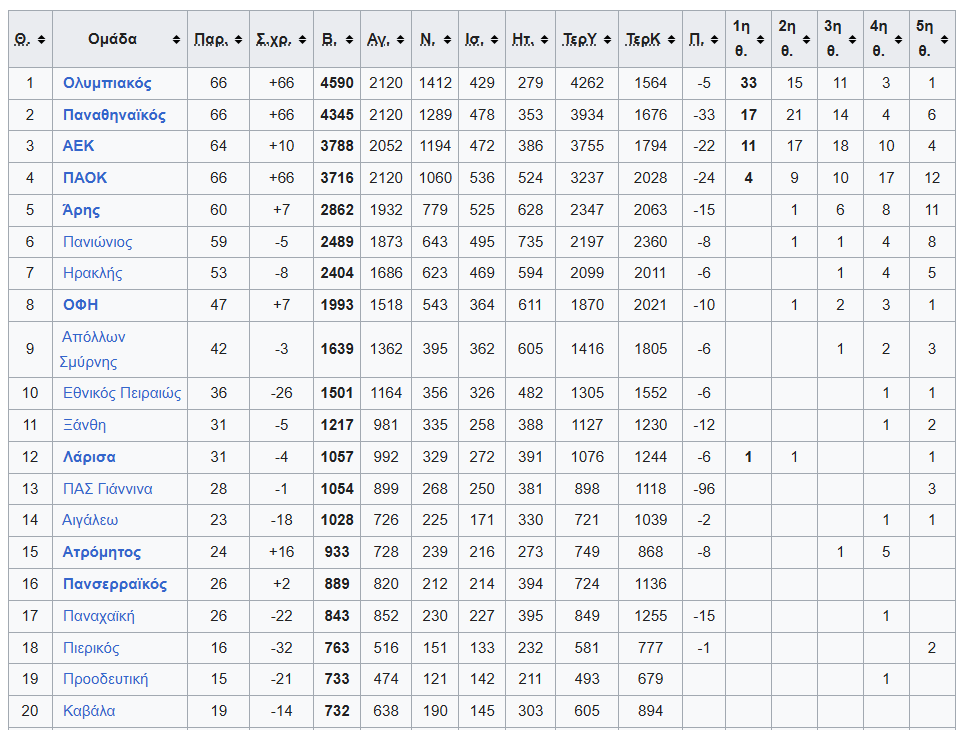
Task: Sort by ΤερΚ column arrows
Action: pyautogui.click(x=670, y=40)
